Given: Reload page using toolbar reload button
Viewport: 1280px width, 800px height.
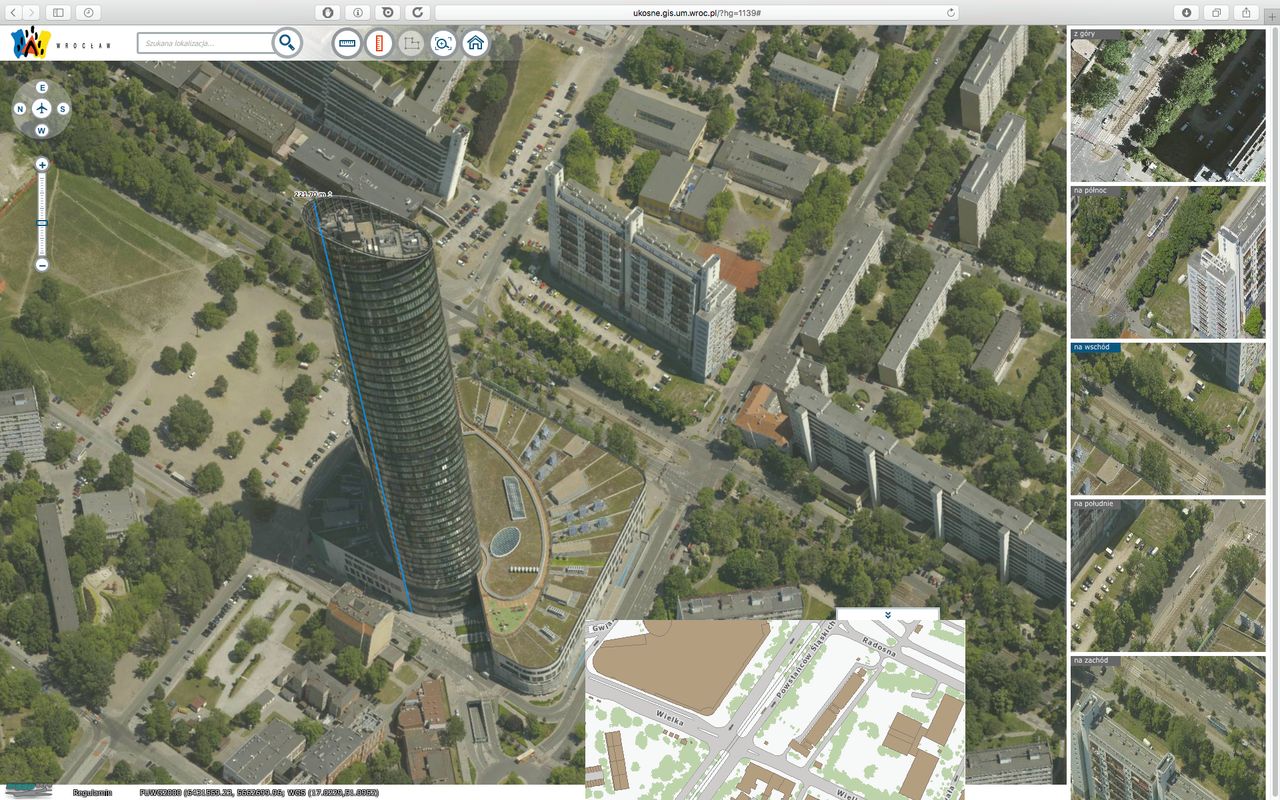Looking at the screenshot, I should [417, 13].
